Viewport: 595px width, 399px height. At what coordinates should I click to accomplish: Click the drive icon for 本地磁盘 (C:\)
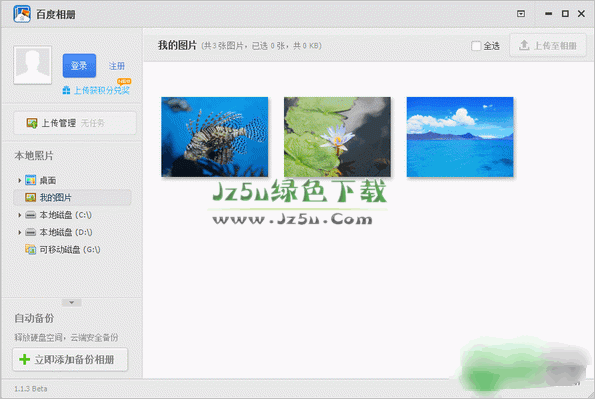coord(30,215)
